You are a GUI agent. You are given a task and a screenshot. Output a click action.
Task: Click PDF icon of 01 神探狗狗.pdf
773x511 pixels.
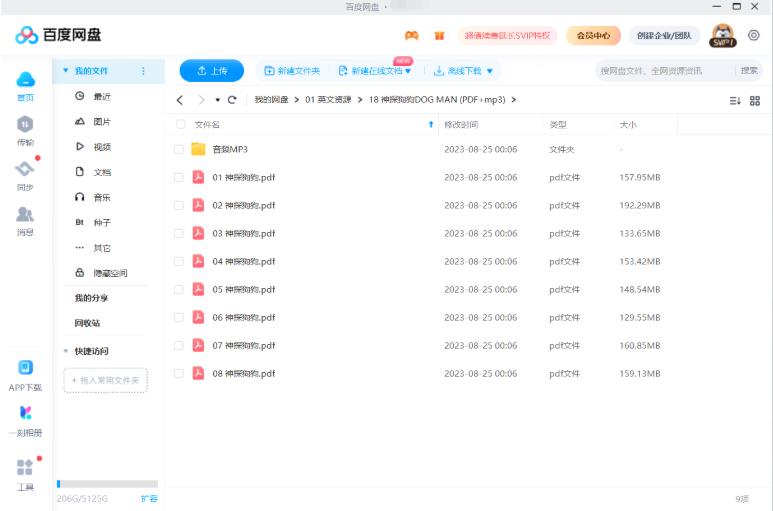tap(198, 177)
